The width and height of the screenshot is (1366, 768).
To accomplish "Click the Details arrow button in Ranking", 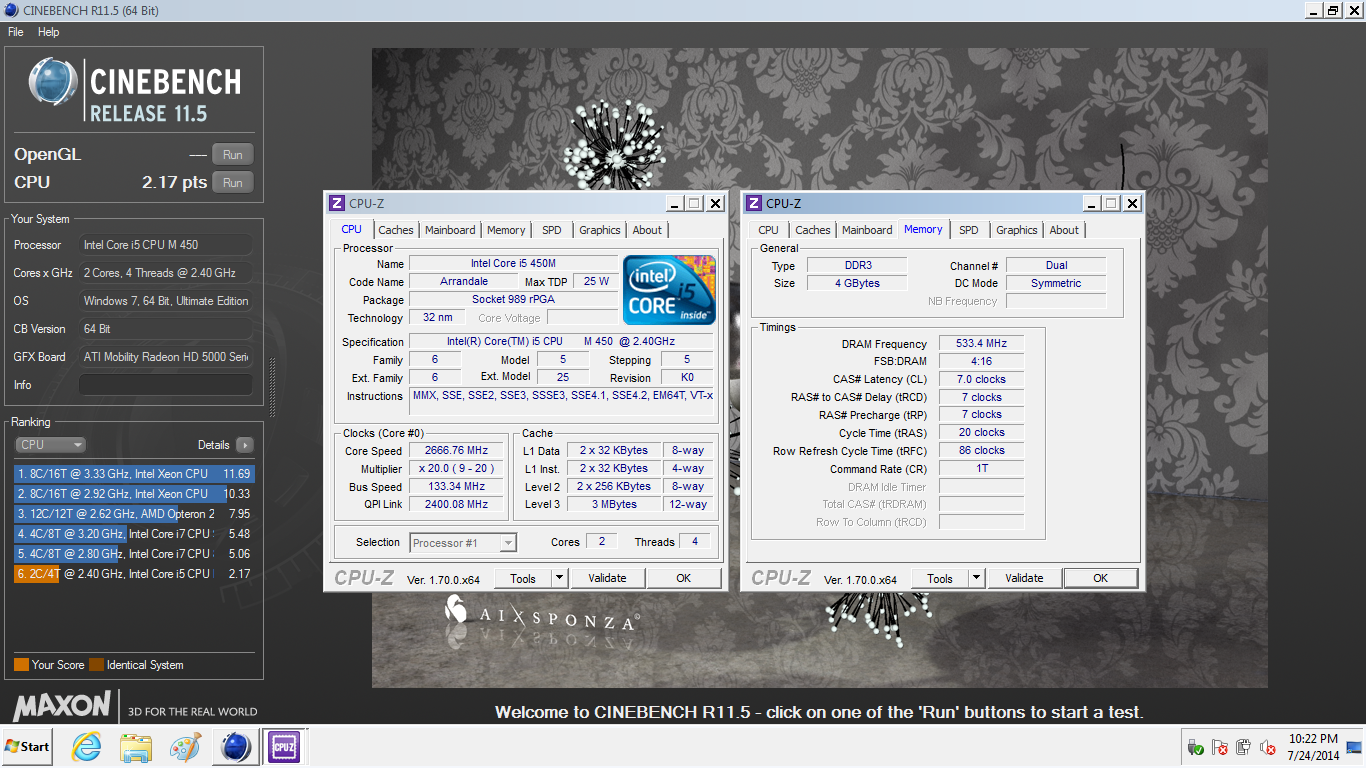I will (x=244, y=445).
